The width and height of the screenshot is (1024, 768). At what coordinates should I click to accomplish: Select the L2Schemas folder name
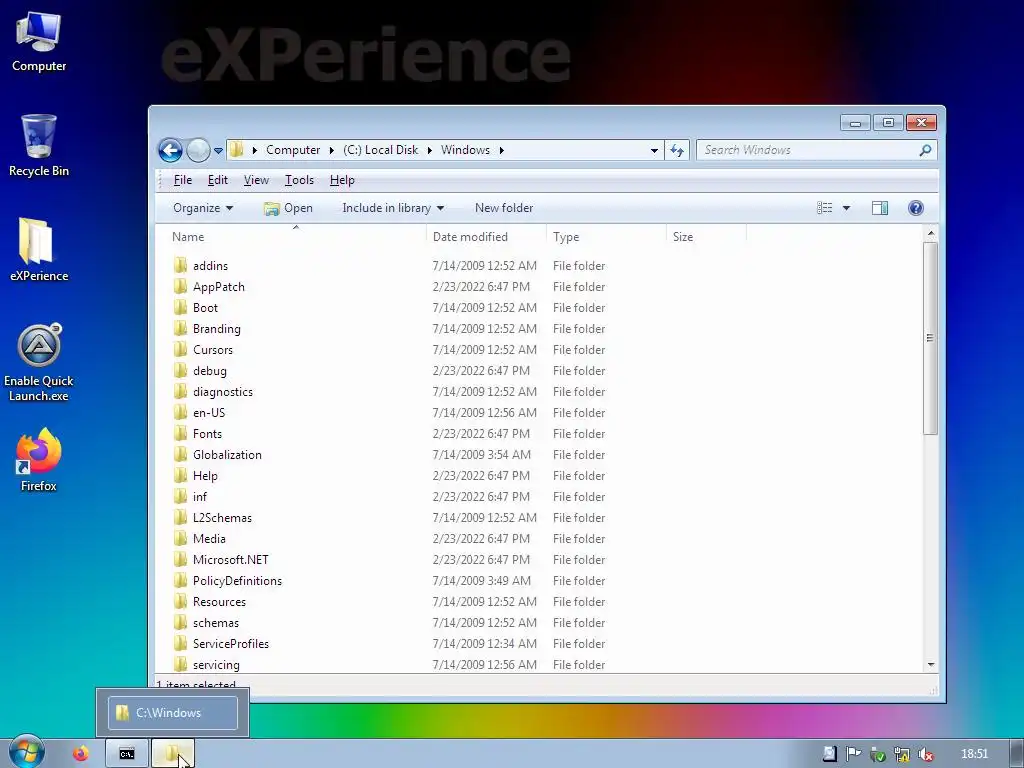(222, 518)
